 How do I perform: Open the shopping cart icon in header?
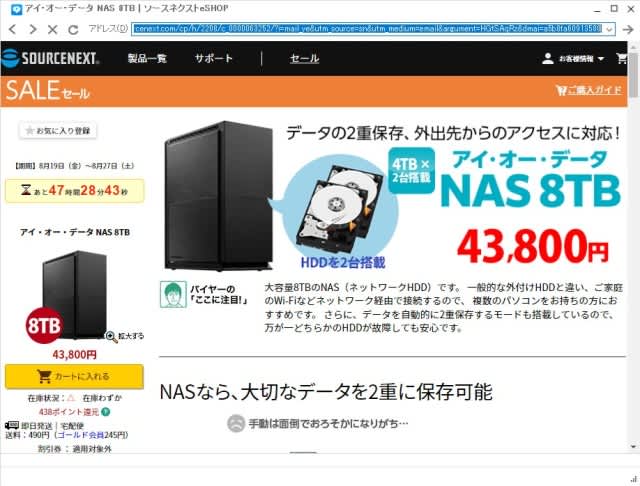(622, 59)
